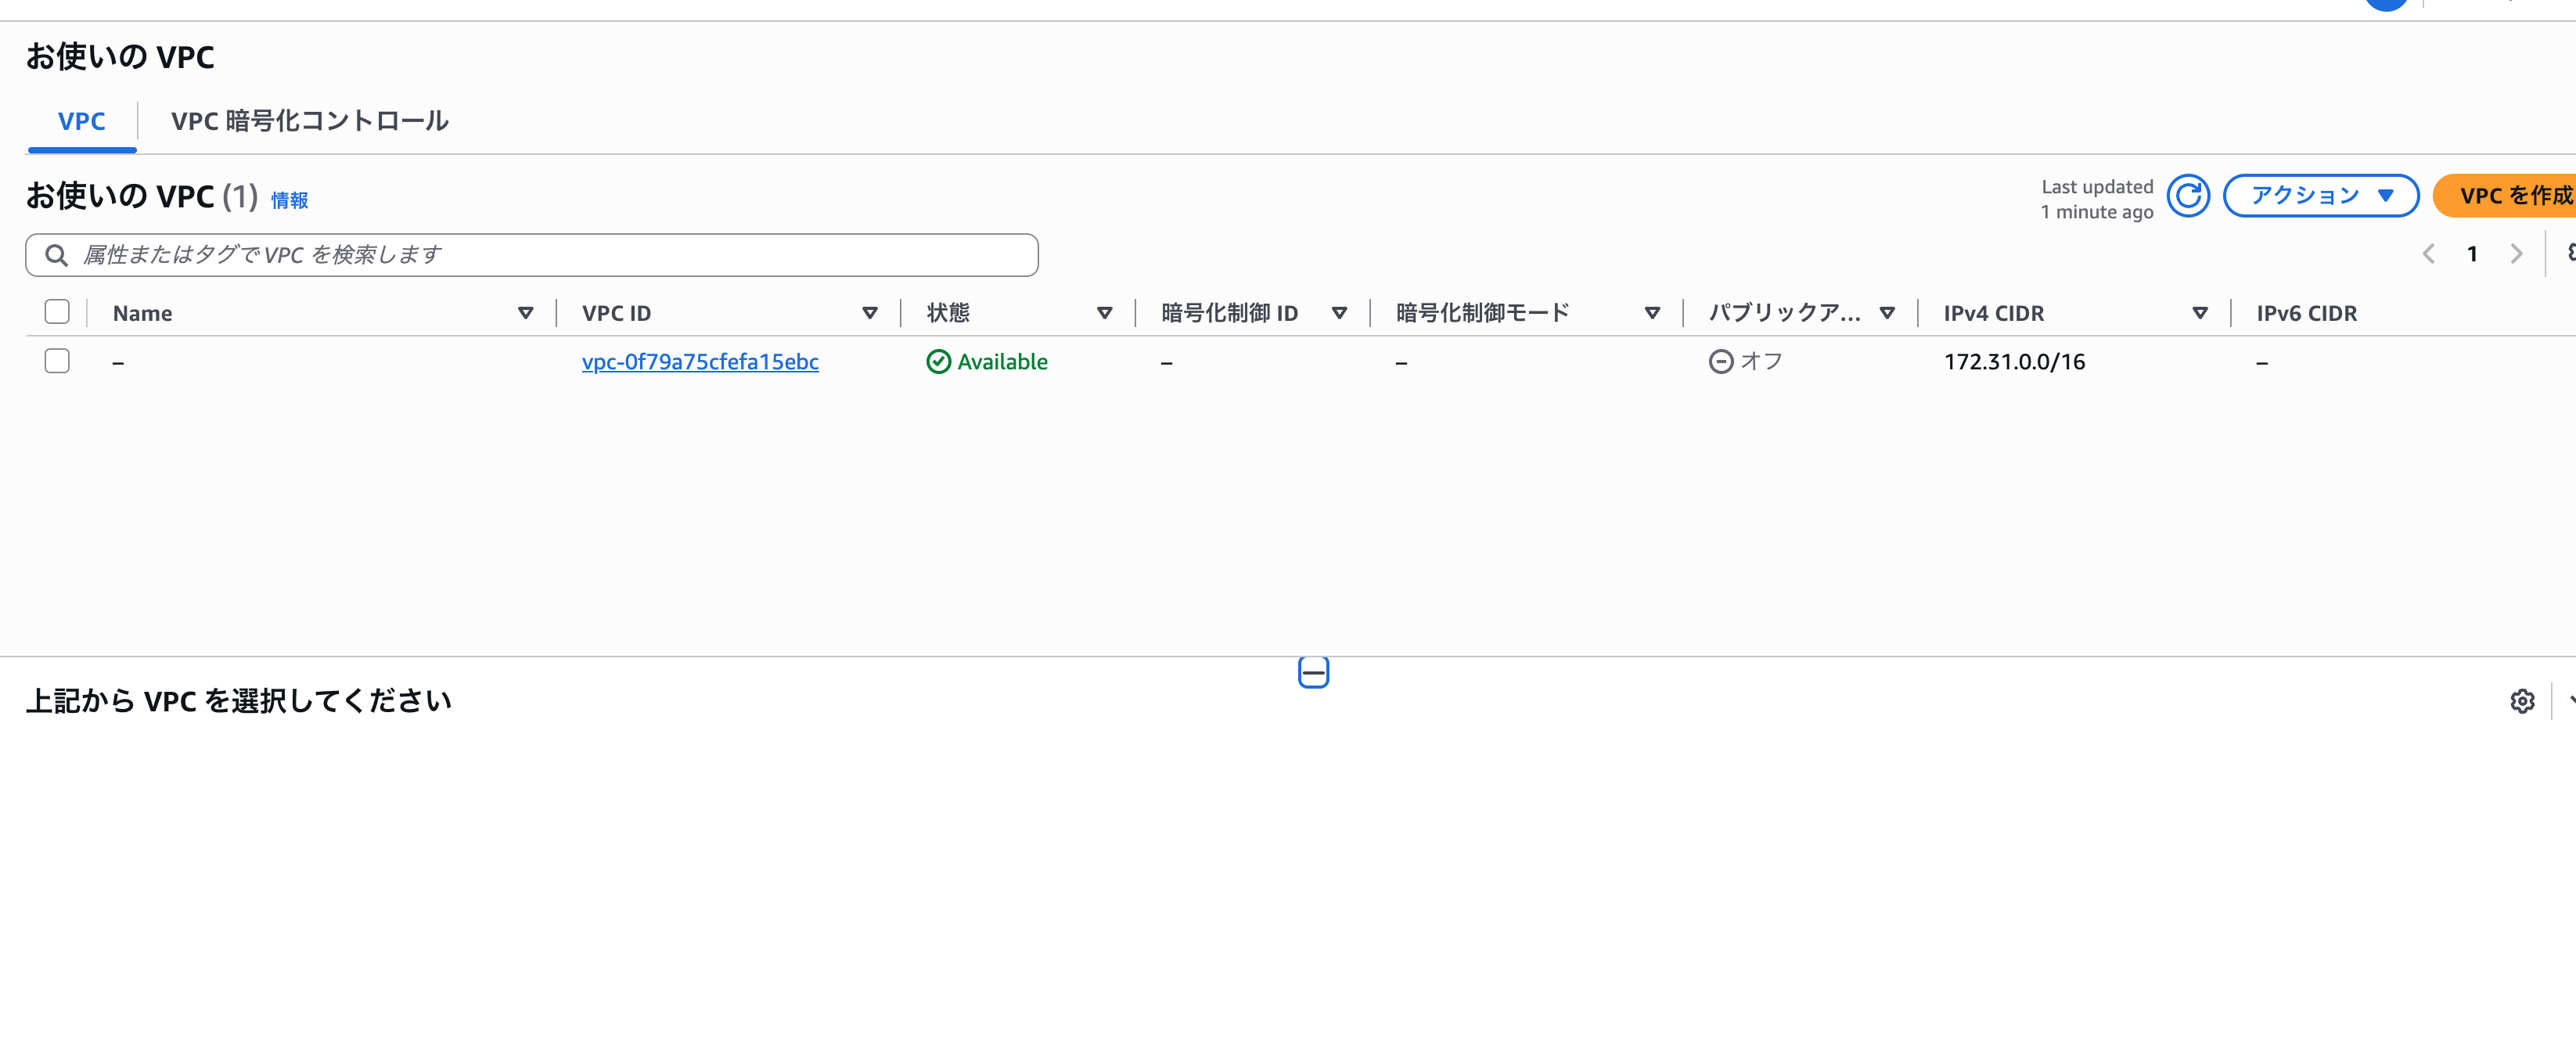2576x1058 pixels.
Task: Toggle the select-all checkbox in header
Action: tap(57, 312)
